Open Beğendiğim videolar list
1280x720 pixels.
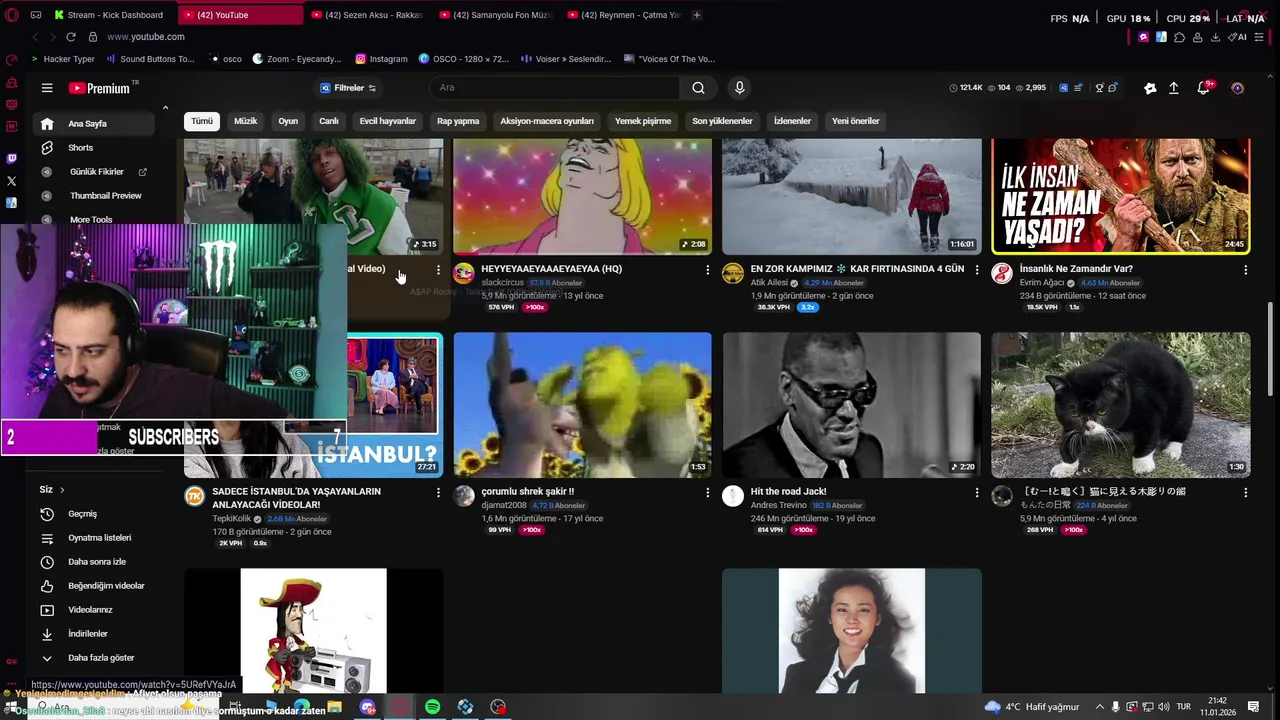(94, 586)
